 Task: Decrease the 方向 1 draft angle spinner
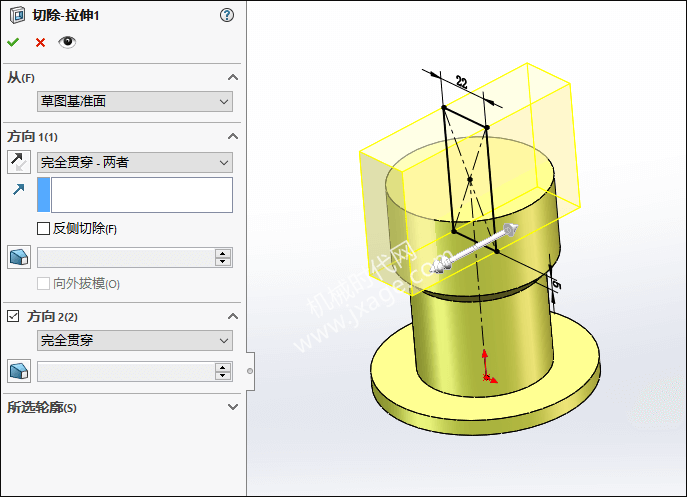[223, 262]
